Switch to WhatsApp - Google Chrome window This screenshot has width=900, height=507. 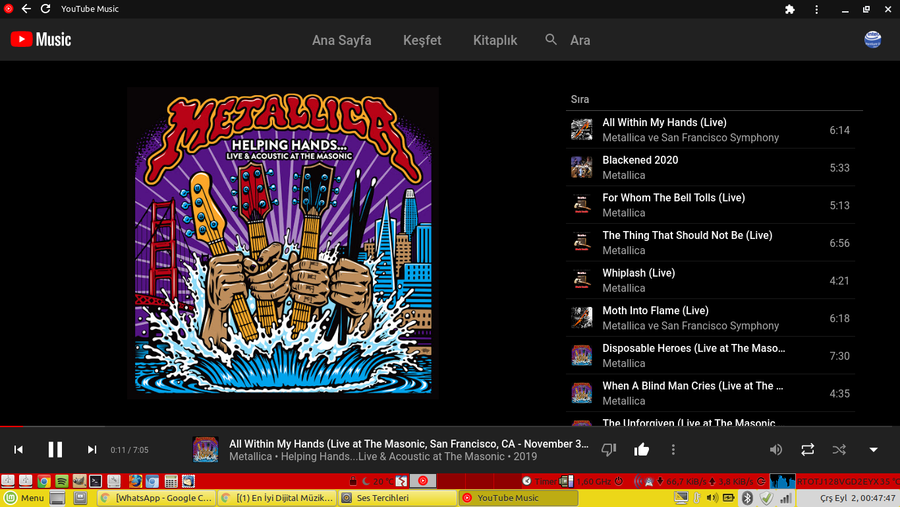pos(156,498)
